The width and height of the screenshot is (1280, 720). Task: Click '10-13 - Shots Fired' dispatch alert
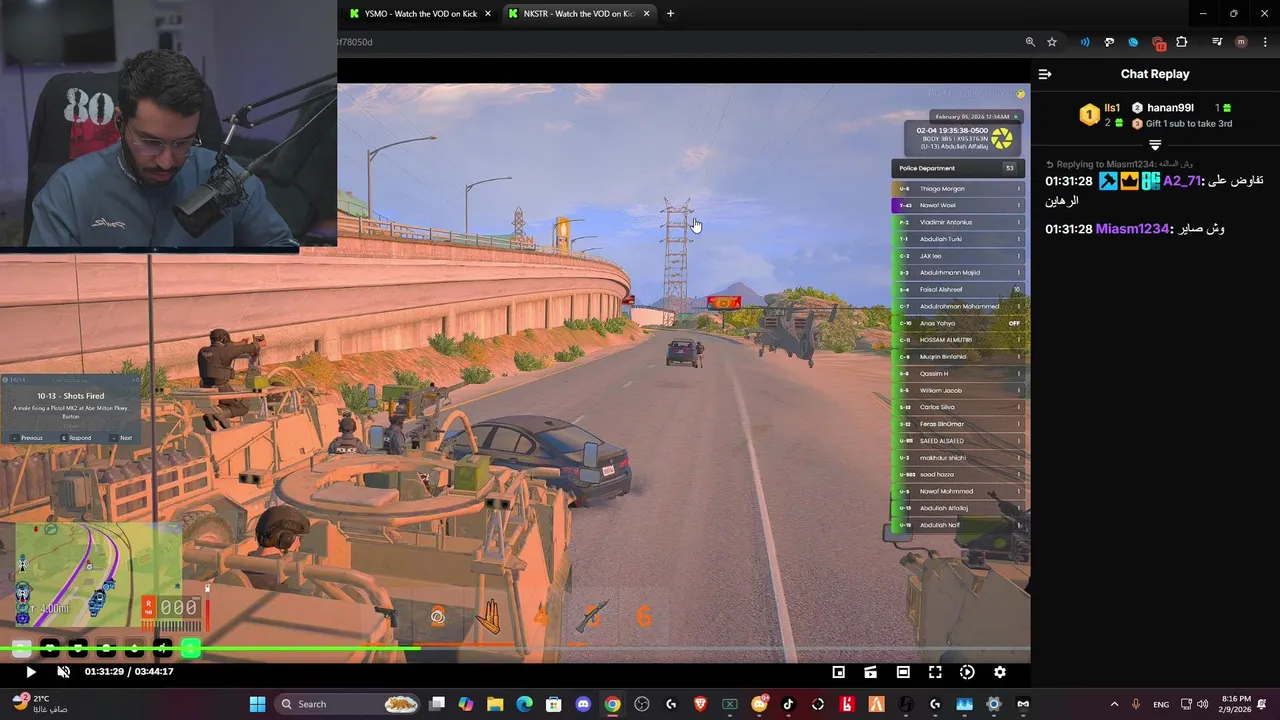pos(71,396)
